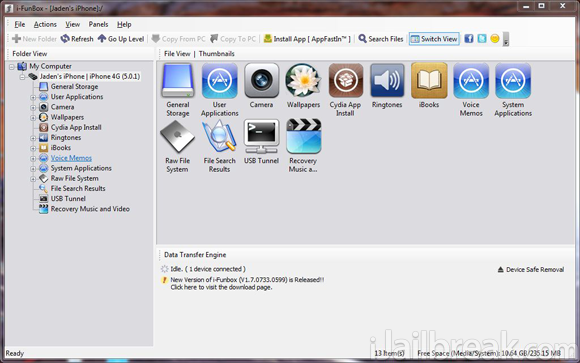This screenshot has height=363, width=580.
Task: Select USB Tunnel in the folder tree
Action: coord(68,199)
